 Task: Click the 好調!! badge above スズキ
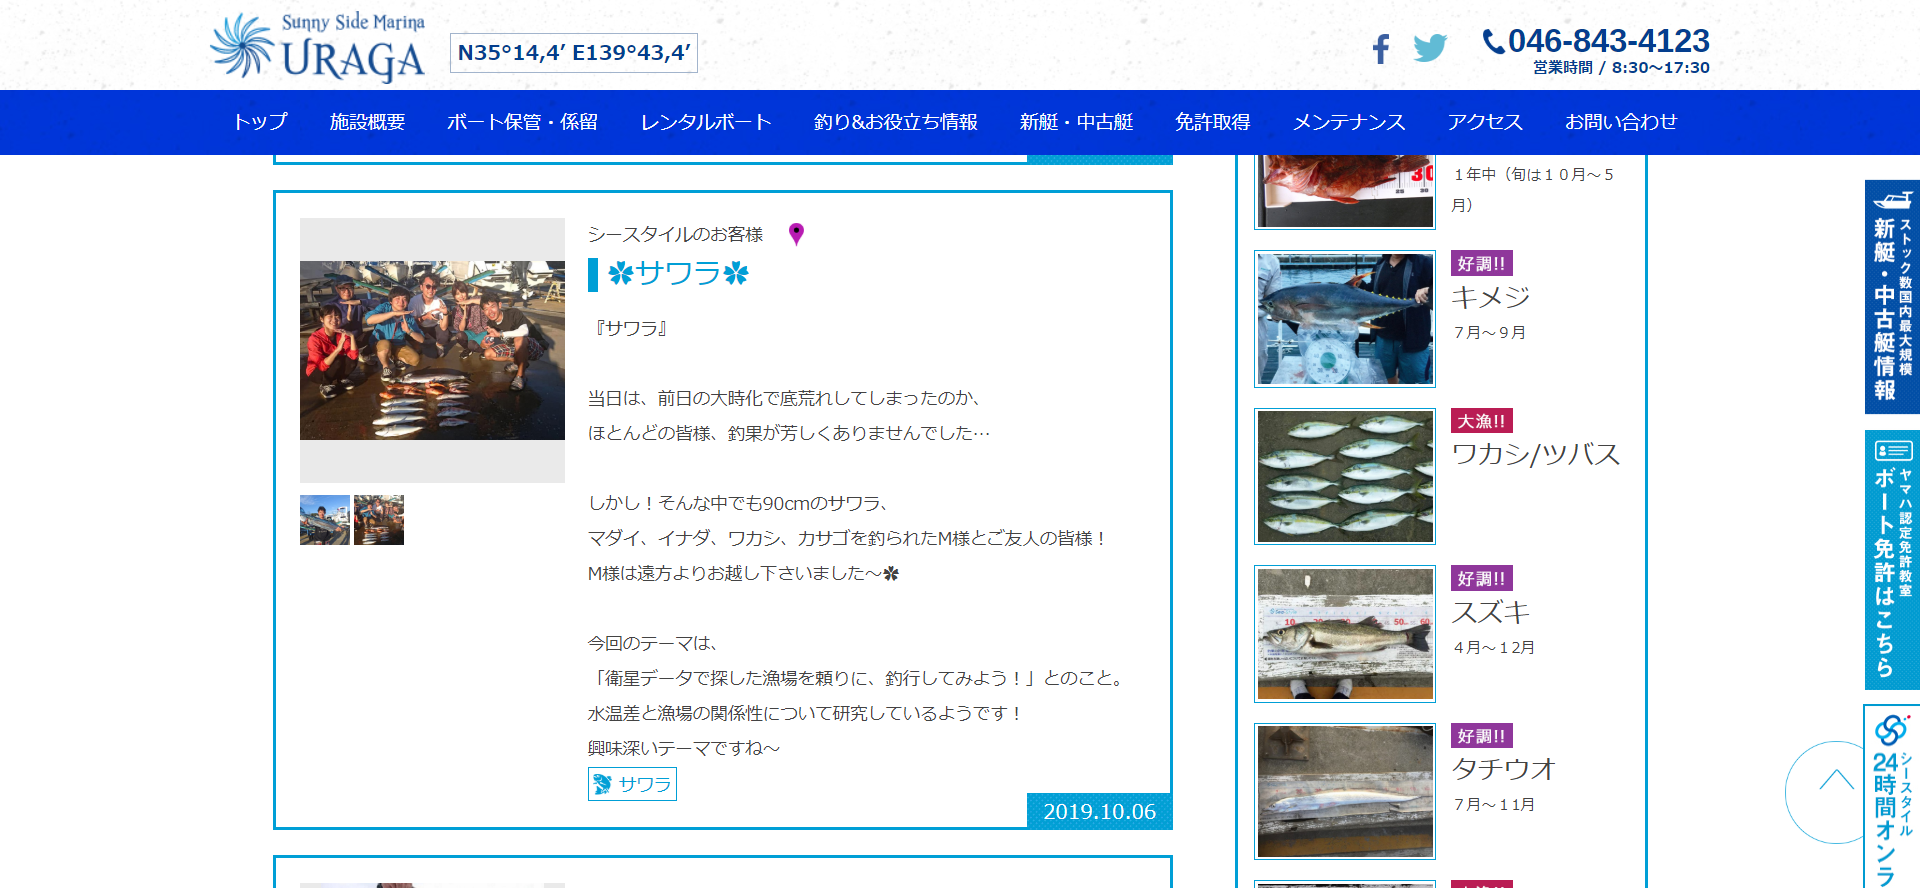pos(1482,578)
